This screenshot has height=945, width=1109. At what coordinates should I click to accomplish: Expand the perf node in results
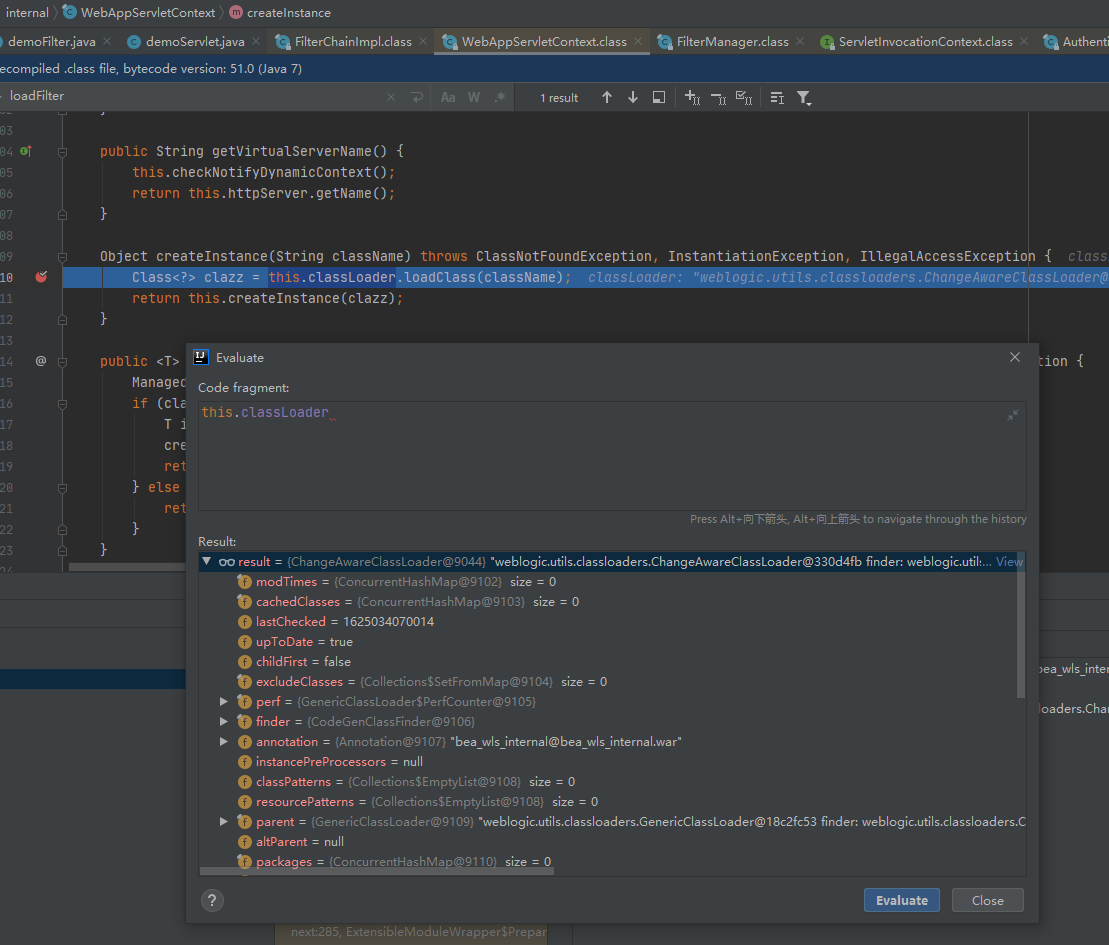224,702
